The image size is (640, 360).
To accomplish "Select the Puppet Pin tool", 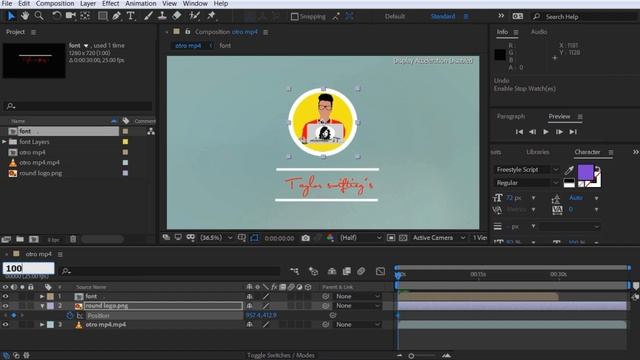I will tap(211, 16).
